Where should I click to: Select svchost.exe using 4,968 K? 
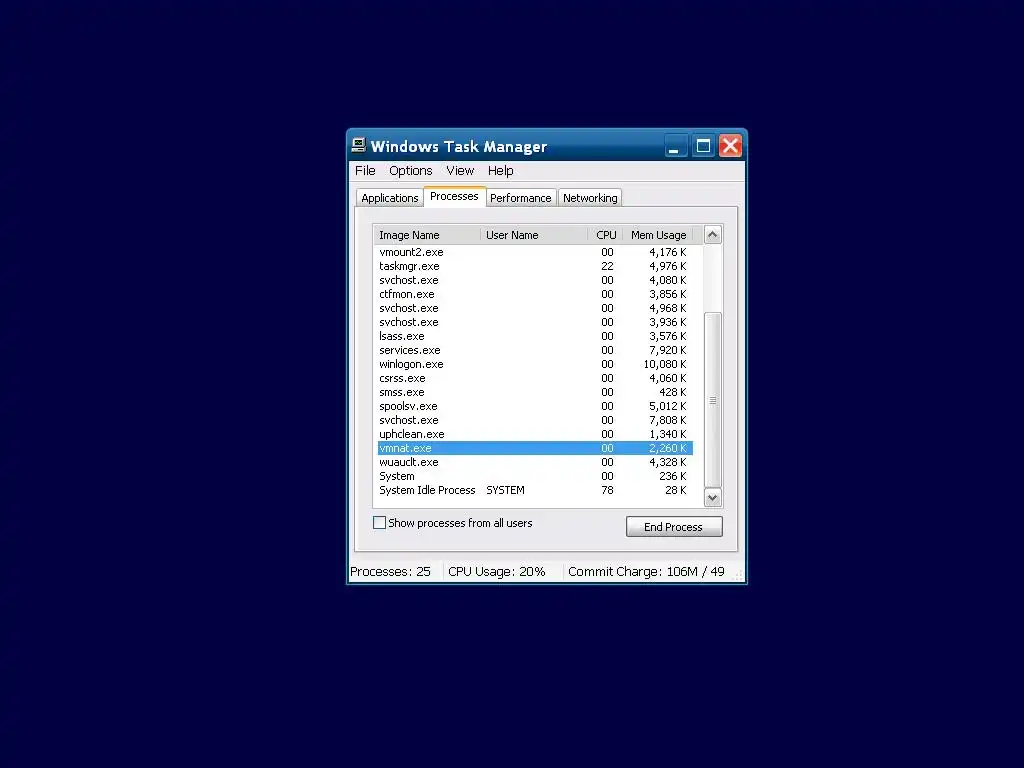[x=535, y=308]
